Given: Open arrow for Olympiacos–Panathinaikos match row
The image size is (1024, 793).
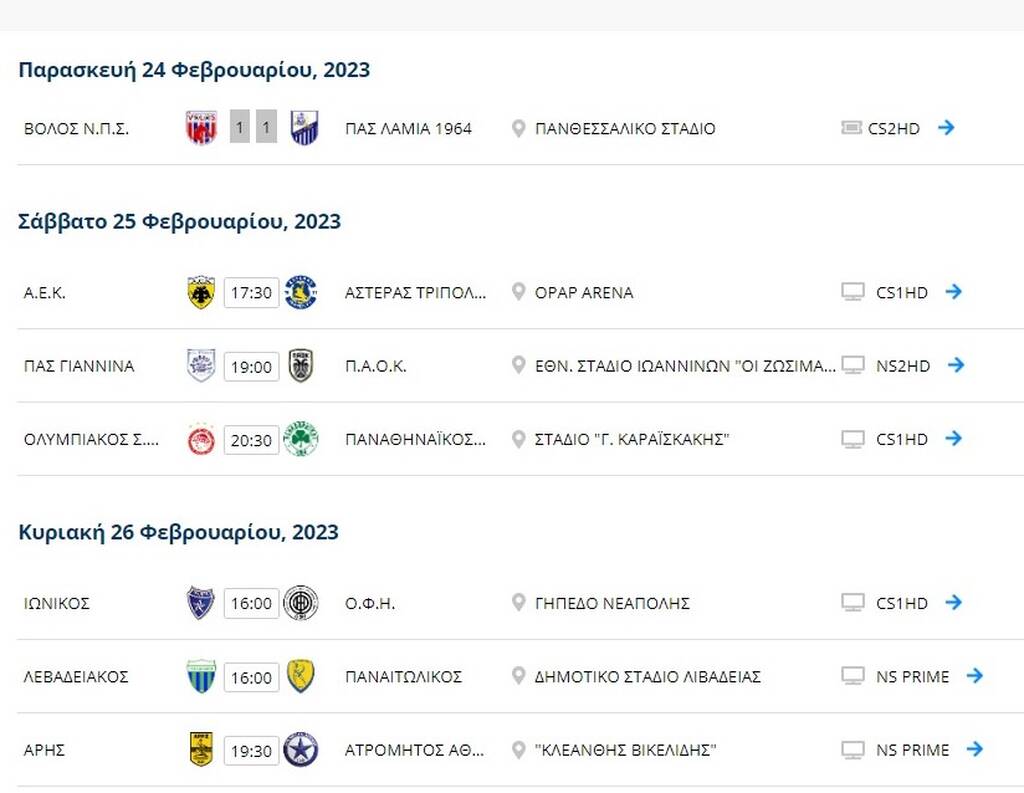Looking at the screenshot, I should (x=953, y=439).
